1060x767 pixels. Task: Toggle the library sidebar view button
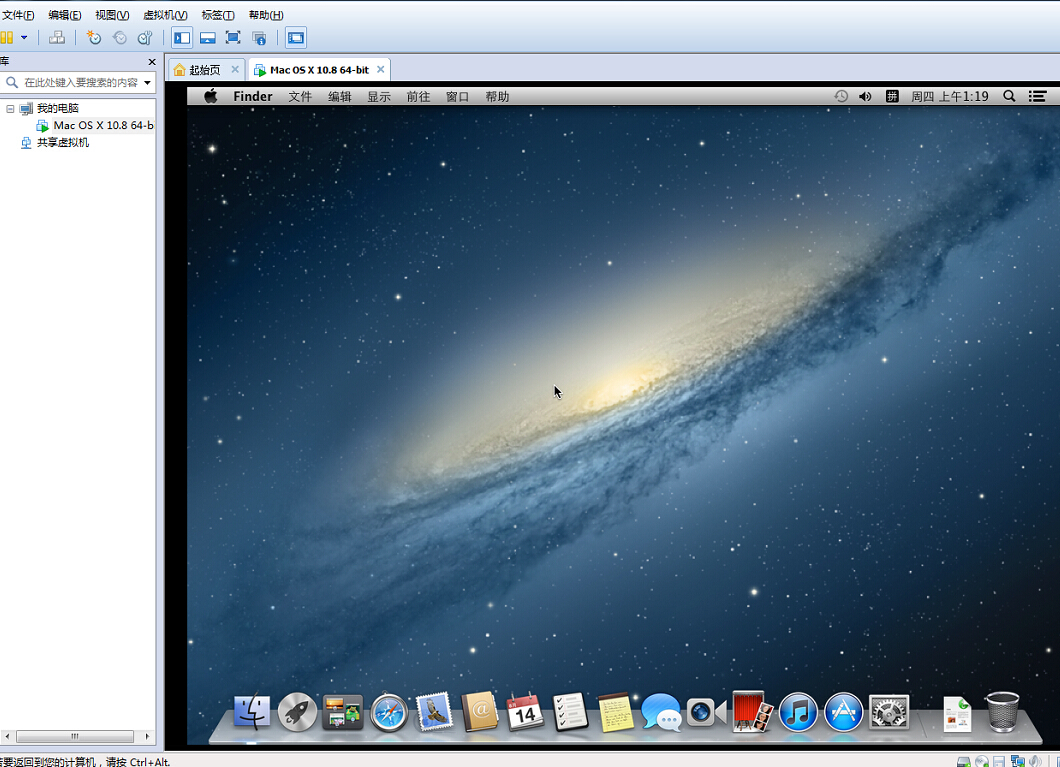(182, 38)
